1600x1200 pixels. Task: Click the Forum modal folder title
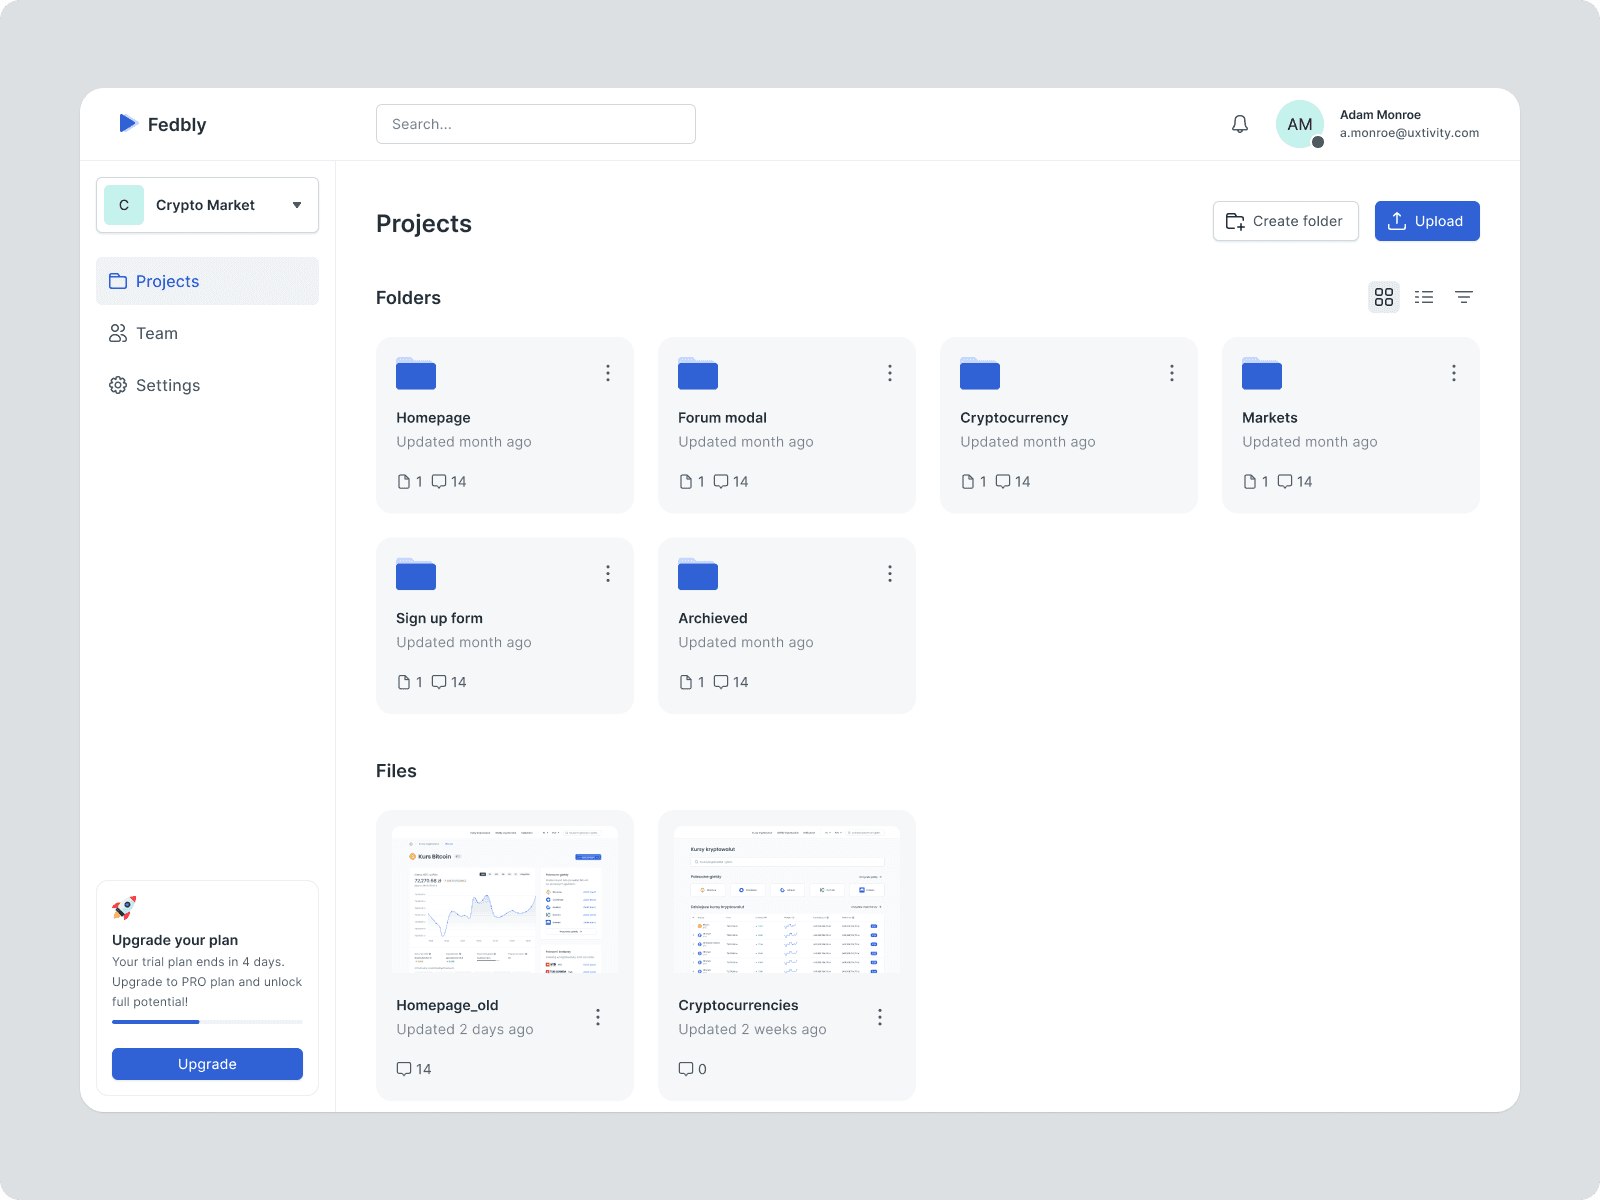tap(722, 418)
